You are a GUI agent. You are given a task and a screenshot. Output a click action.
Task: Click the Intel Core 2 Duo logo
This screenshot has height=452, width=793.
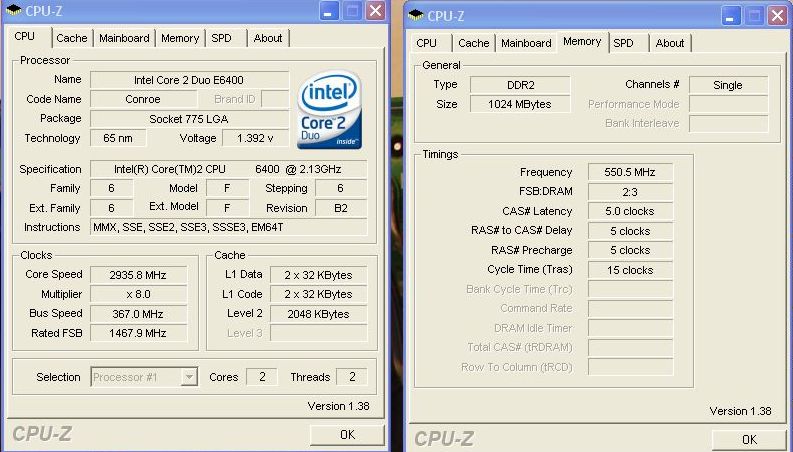[329, 110]
